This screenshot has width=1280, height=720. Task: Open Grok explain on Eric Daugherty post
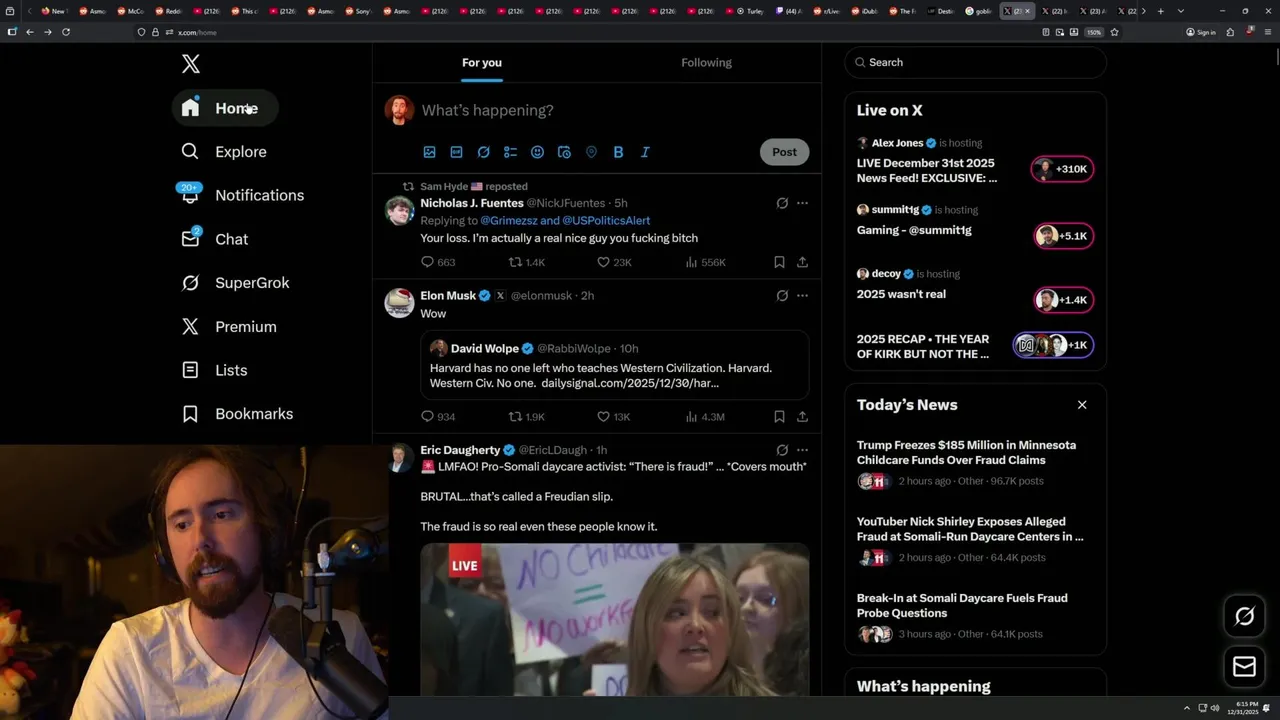(x=782, y=450)
